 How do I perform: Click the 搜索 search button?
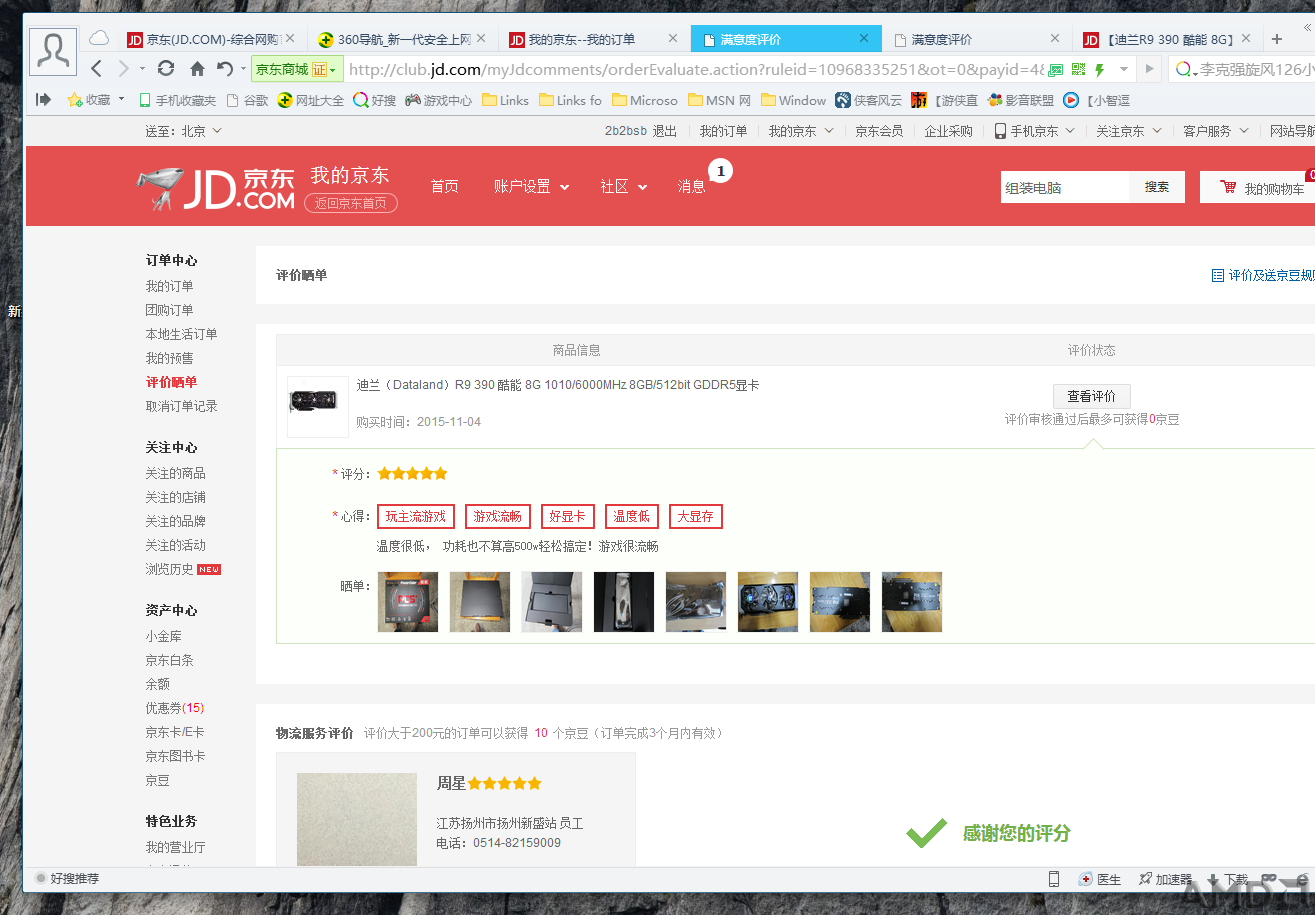point(1157,187)
